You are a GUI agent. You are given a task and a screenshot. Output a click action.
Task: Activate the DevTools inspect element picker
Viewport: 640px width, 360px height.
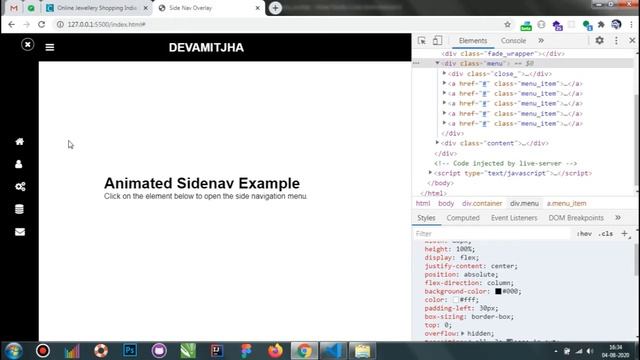[x=422, y=41]
